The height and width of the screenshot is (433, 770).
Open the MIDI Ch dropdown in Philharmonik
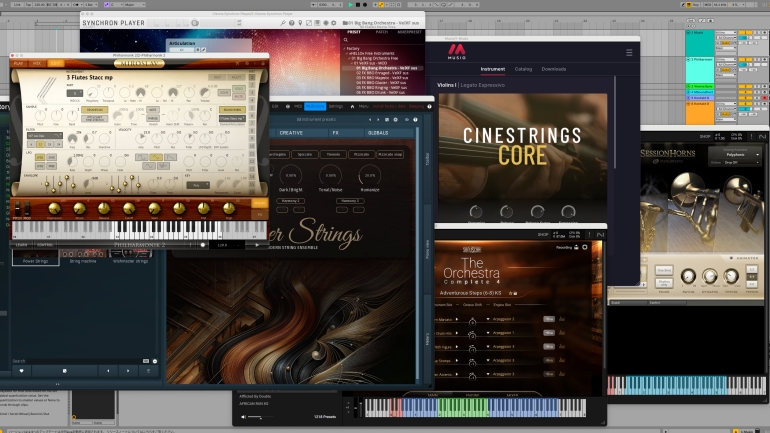tap(75, 93)
